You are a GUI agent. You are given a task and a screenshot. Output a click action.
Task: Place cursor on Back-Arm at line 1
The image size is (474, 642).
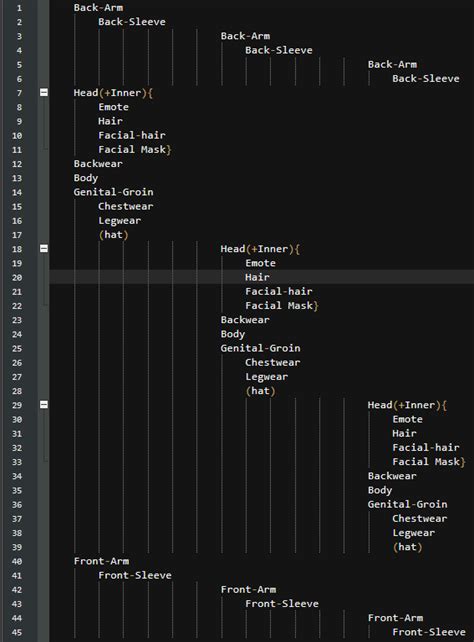point(98,7)
